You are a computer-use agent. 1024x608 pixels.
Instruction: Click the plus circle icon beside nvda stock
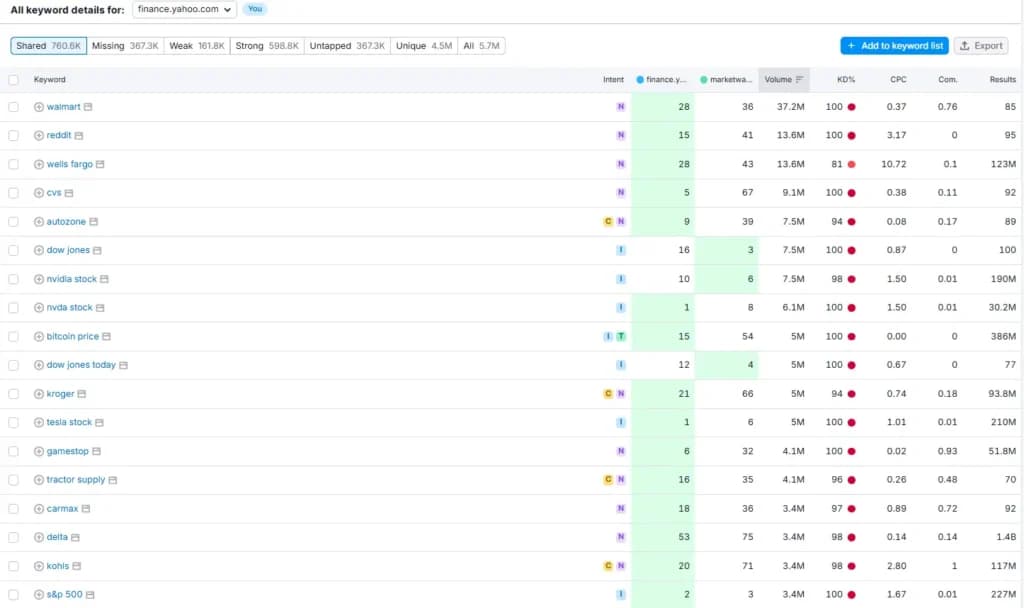[x=39, y=308]
